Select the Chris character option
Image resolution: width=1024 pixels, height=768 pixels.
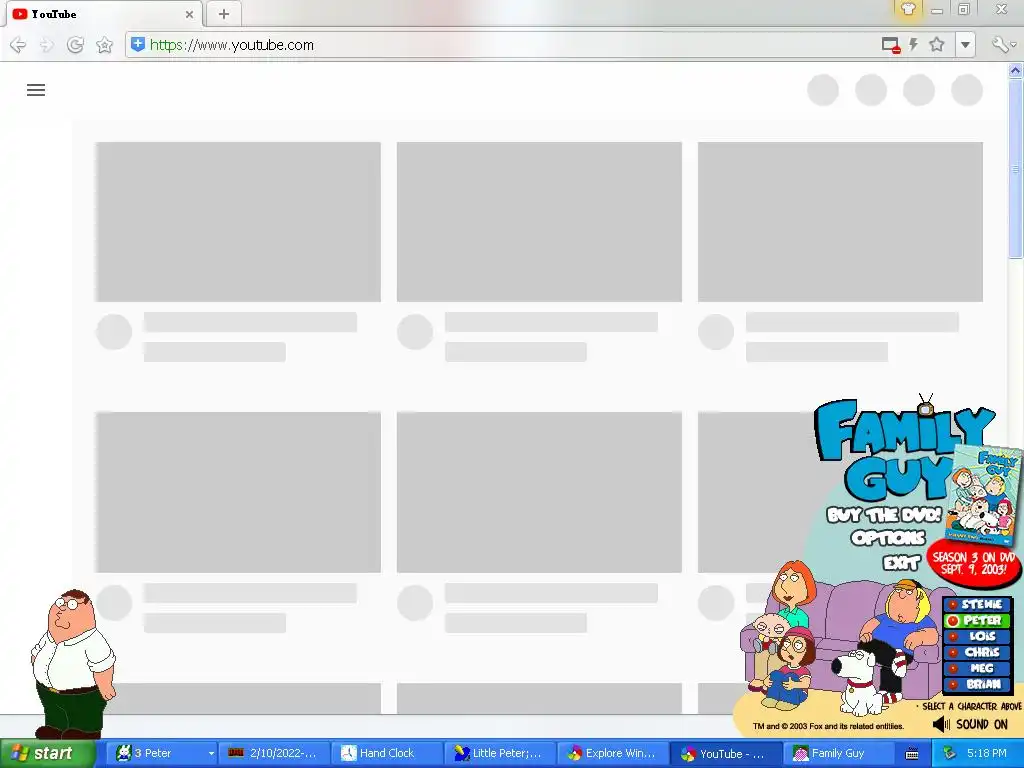(x=978, y=652)
